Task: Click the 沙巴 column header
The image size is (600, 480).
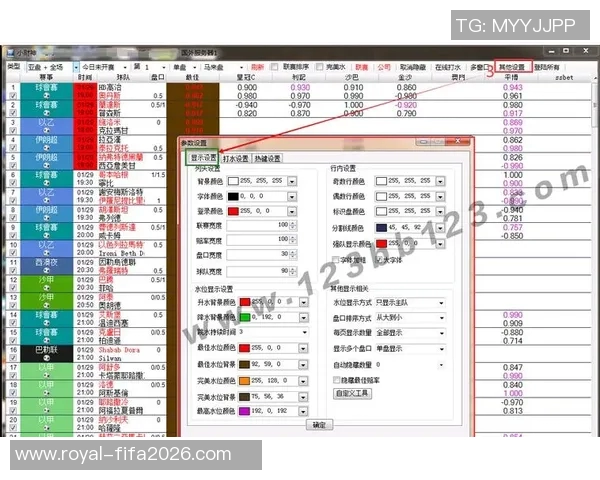Action: [x=352, y=77]
